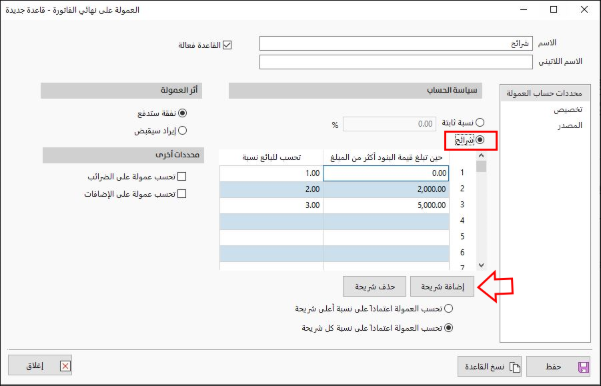Click rate cell 3.00
The height and width of the screenshot is (386, 601).
[x=271, y=205]
